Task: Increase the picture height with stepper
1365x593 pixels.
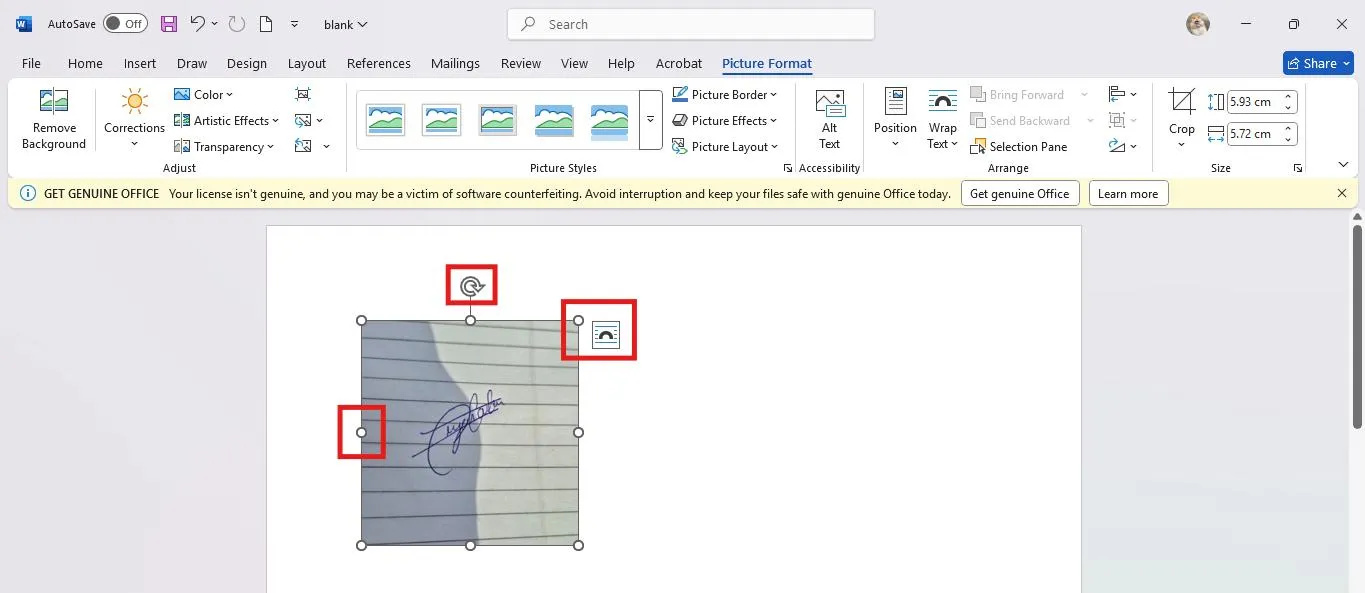Action: click(1289, 97)
